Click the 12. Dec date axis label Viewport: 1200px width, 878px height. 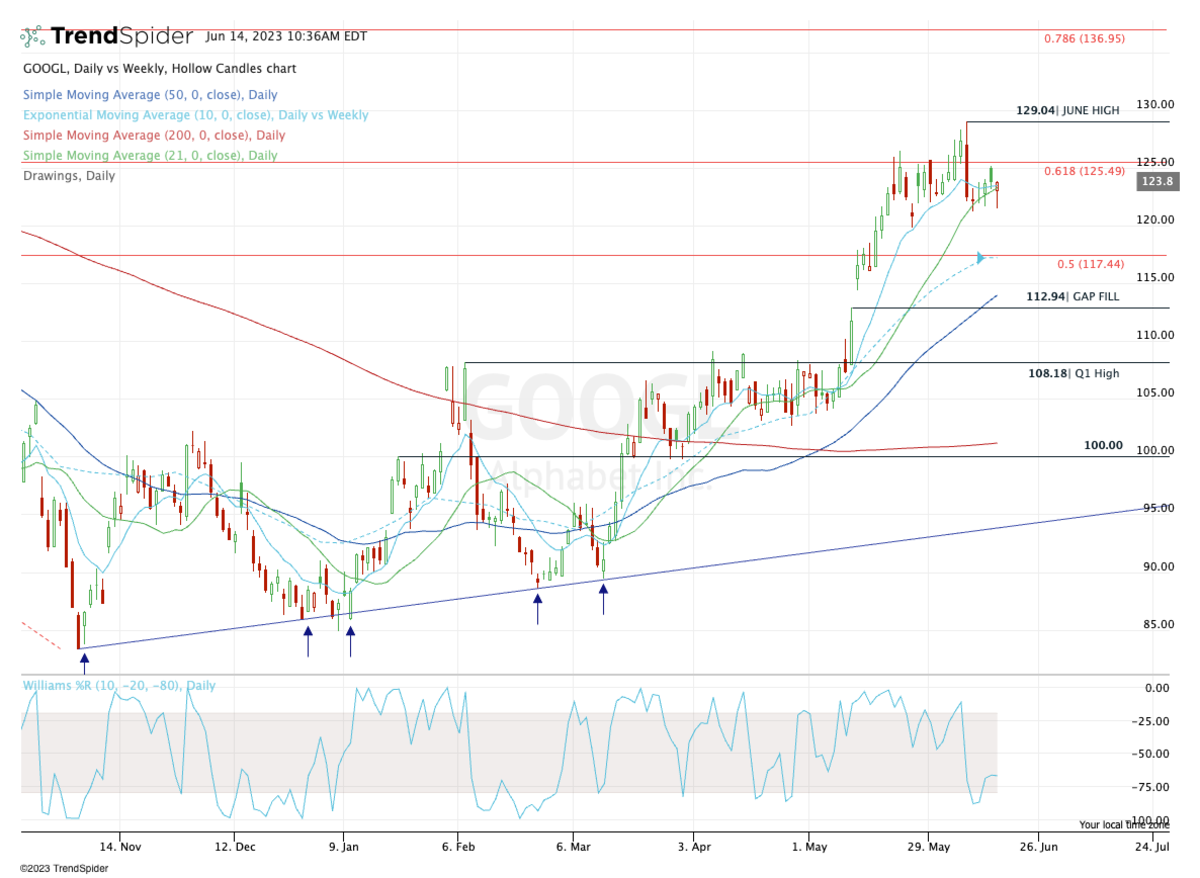[x=233, y=845]
